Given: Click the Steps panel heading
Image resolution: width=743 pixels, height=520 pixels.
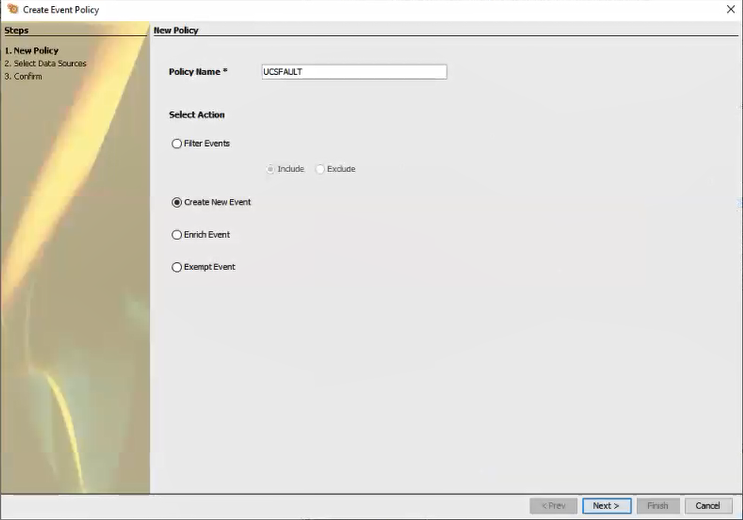Looking at the screenshot, I should pyautogui.click(x=17, y=30).
